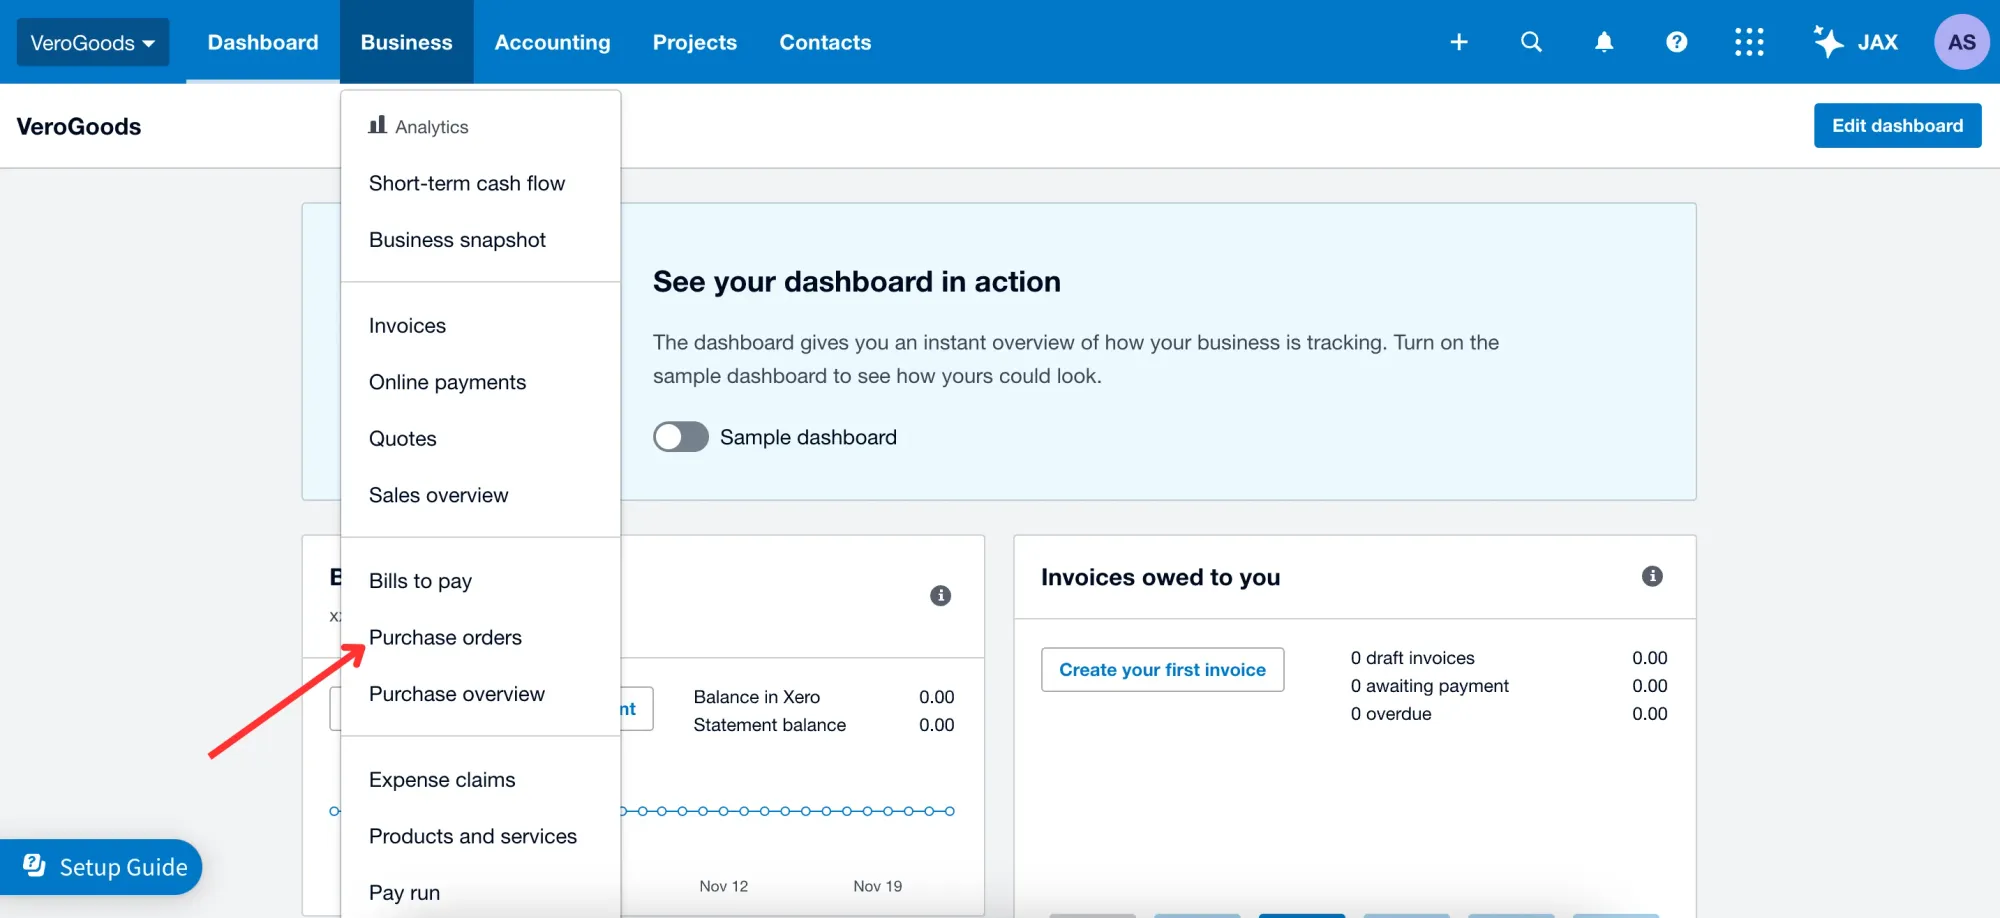Select Short-term cash flow
This screenshot has height=918, width=2000.
[x=480, y=183]
